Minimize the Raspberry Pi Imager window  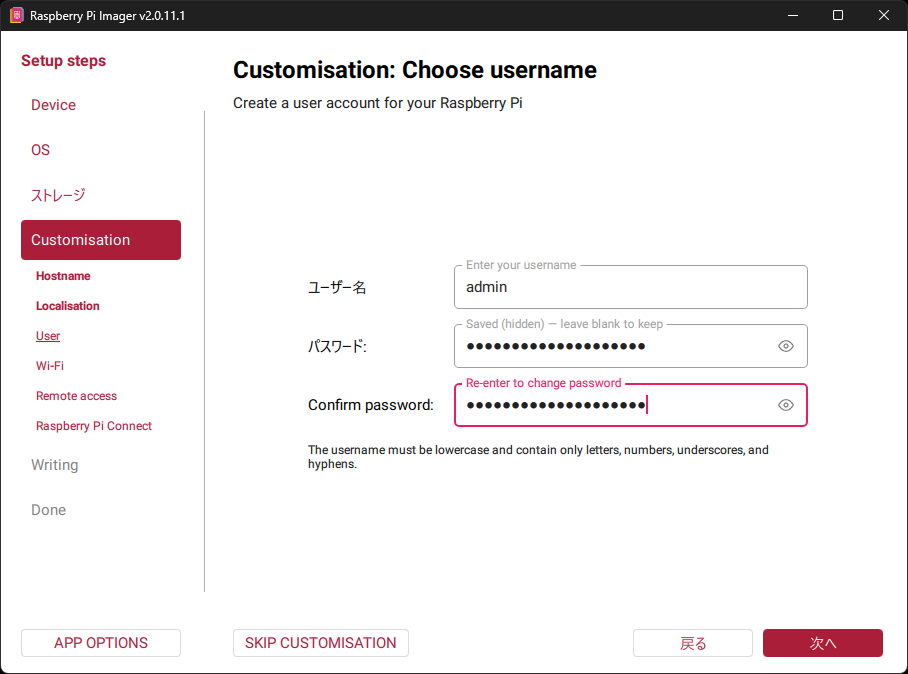click(x=793, y=15)
